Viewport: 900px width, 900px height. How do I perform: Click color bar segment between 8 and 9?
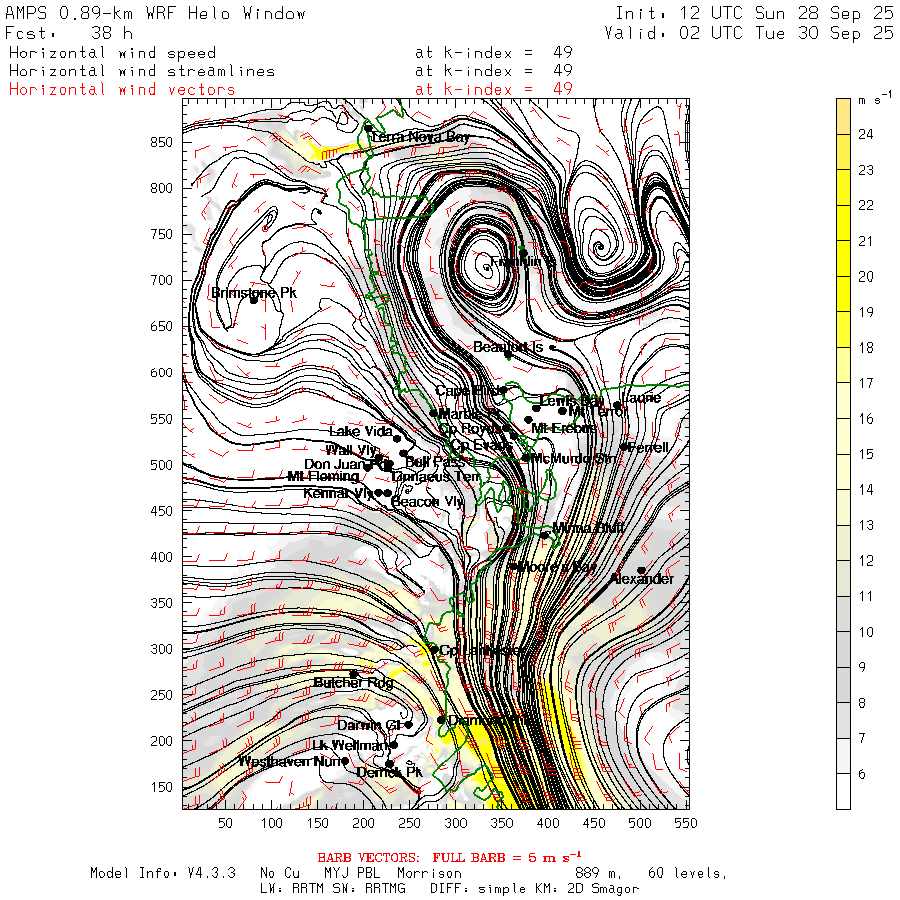[843, 685]
